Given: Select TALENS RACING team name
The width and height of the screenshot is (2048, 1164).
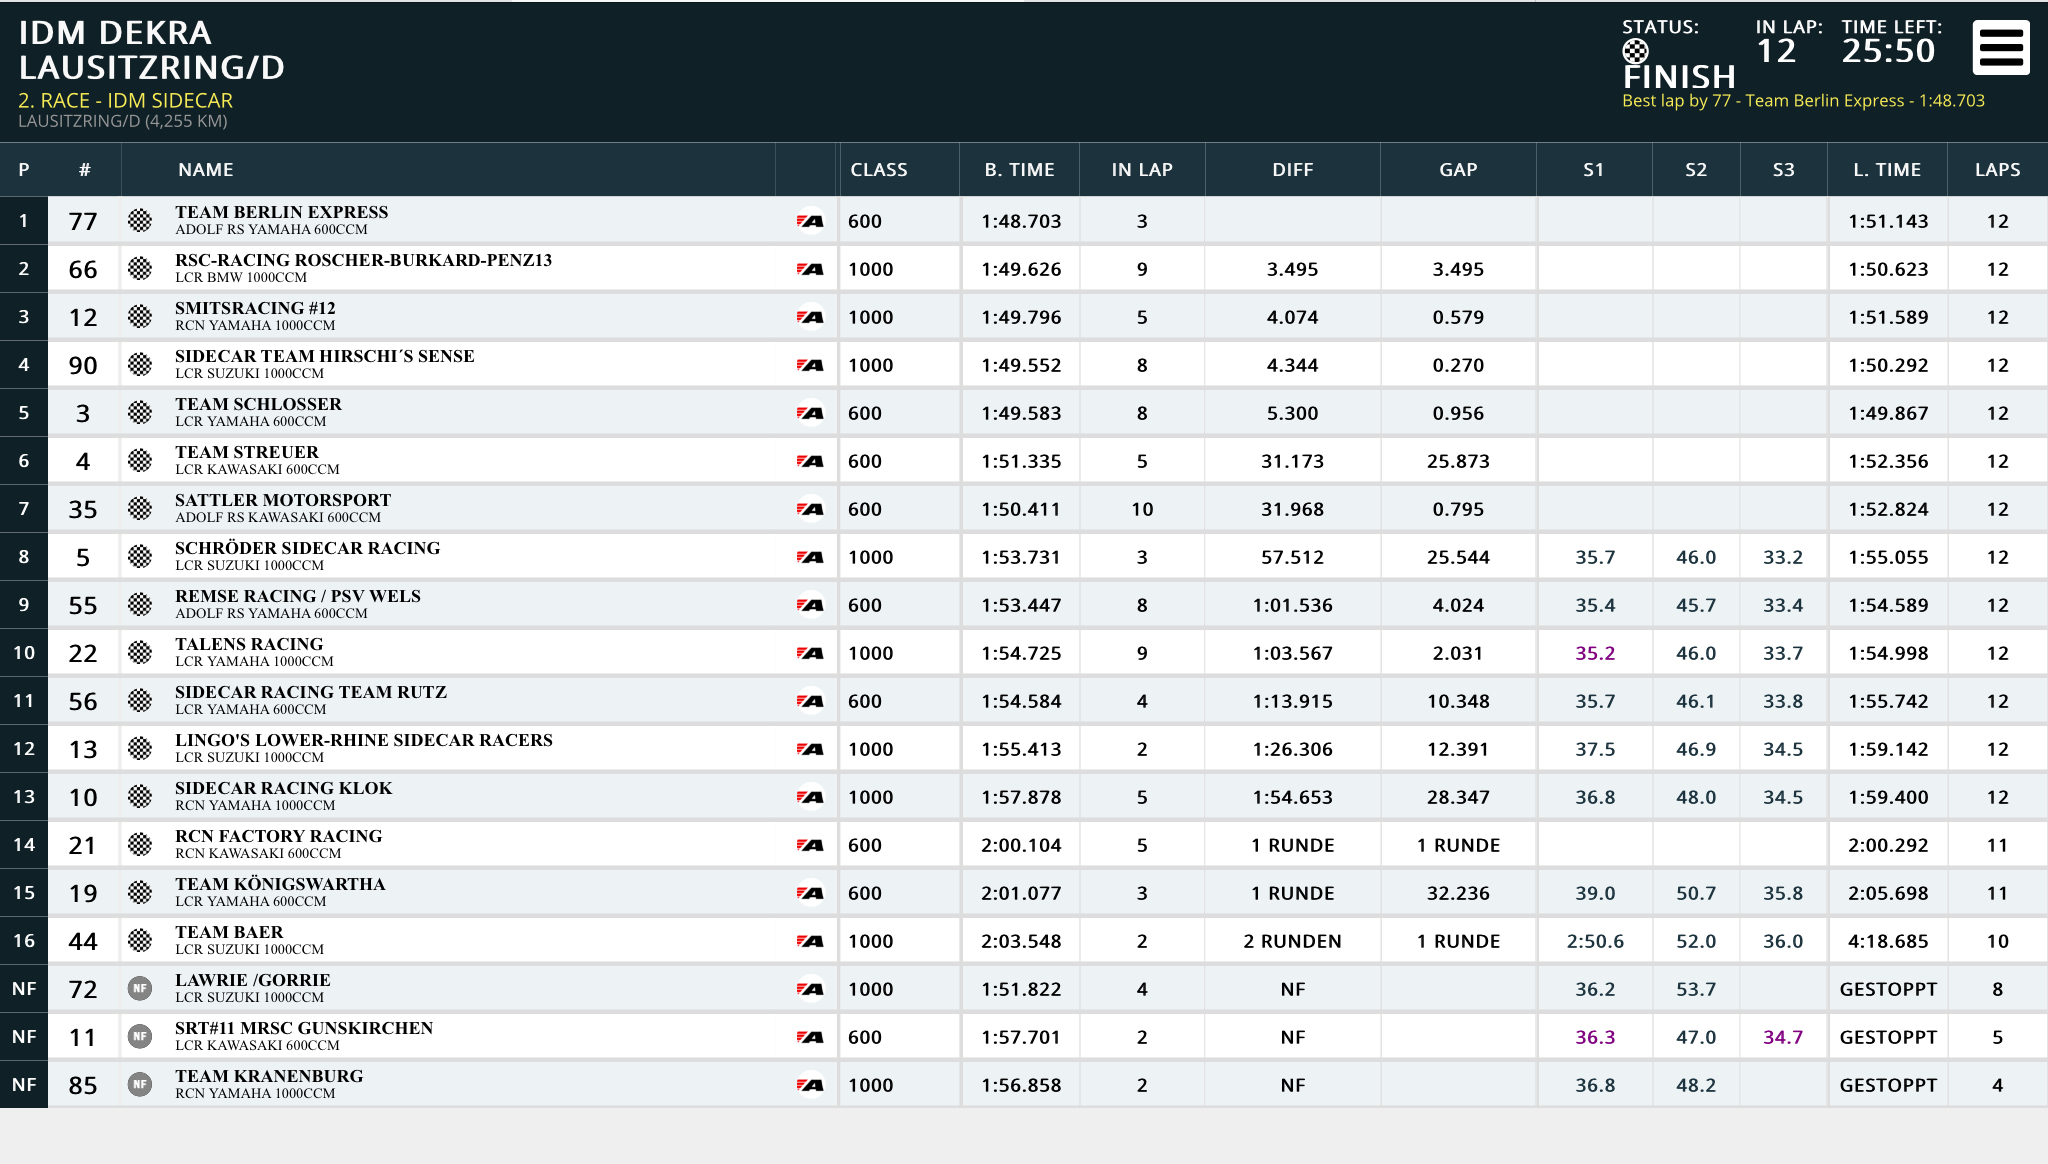Looking at the screenshot, I should [x=249, y=644].
